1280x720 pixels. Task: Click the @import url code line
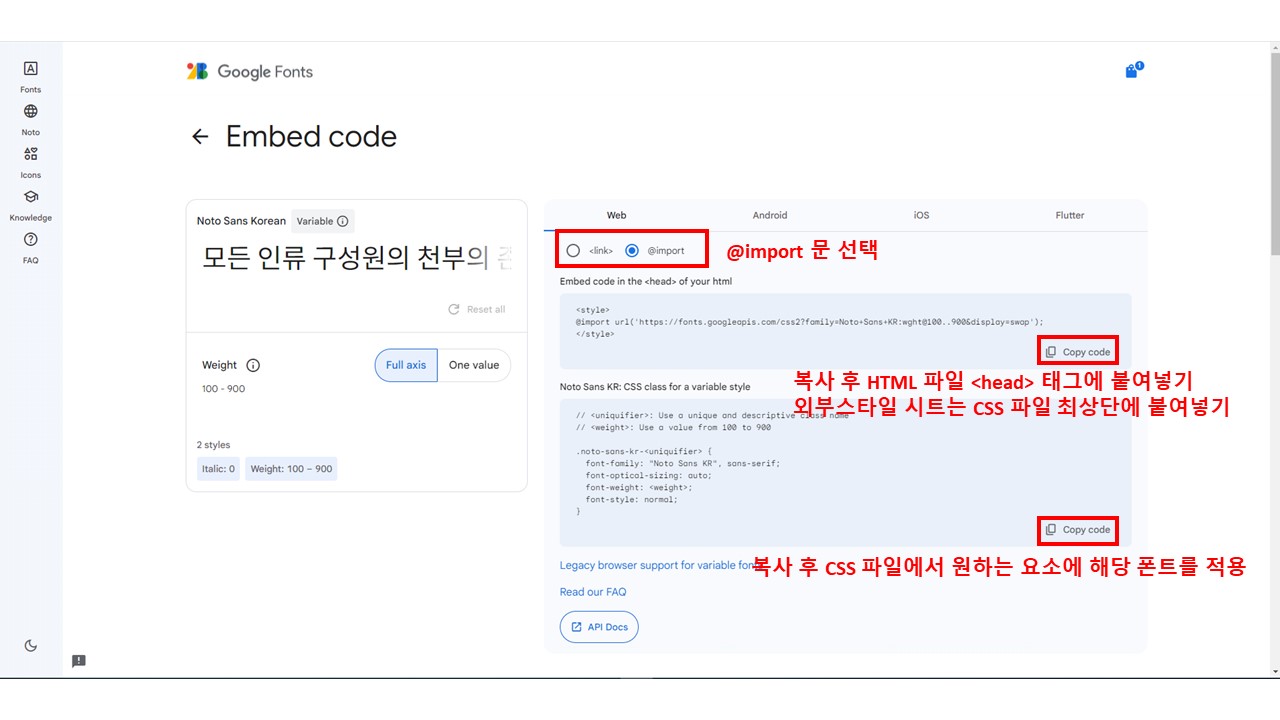[x=809, y=322]
